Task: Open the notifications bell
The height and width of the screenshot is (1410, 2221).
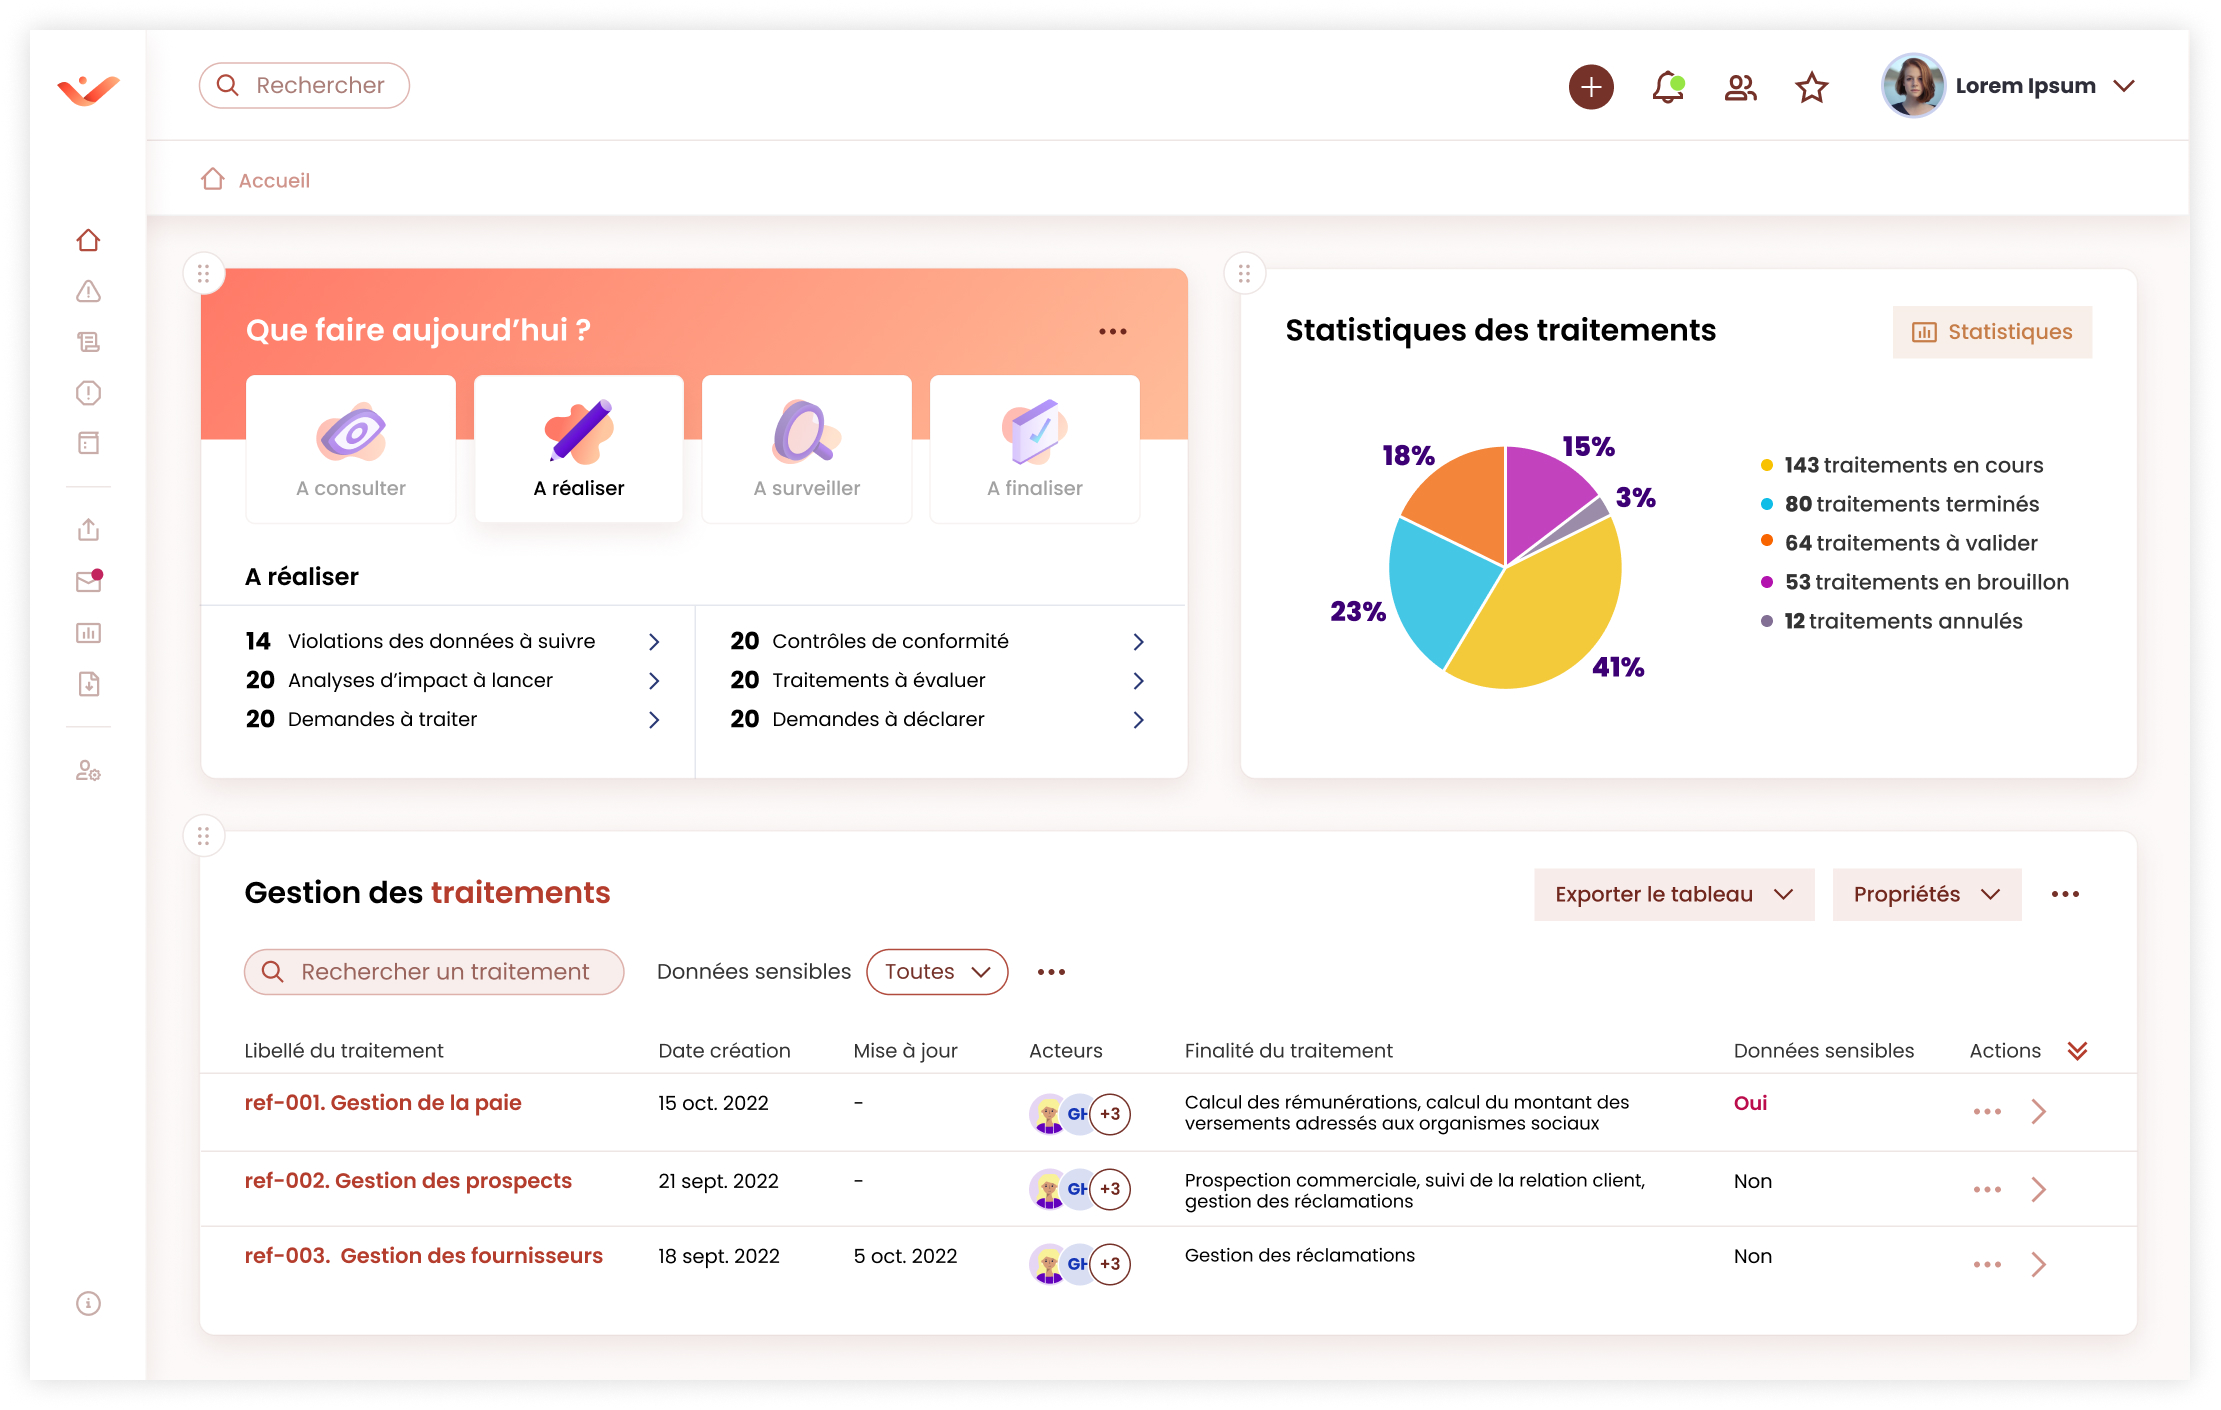Action: click(x=1667, y=87)
